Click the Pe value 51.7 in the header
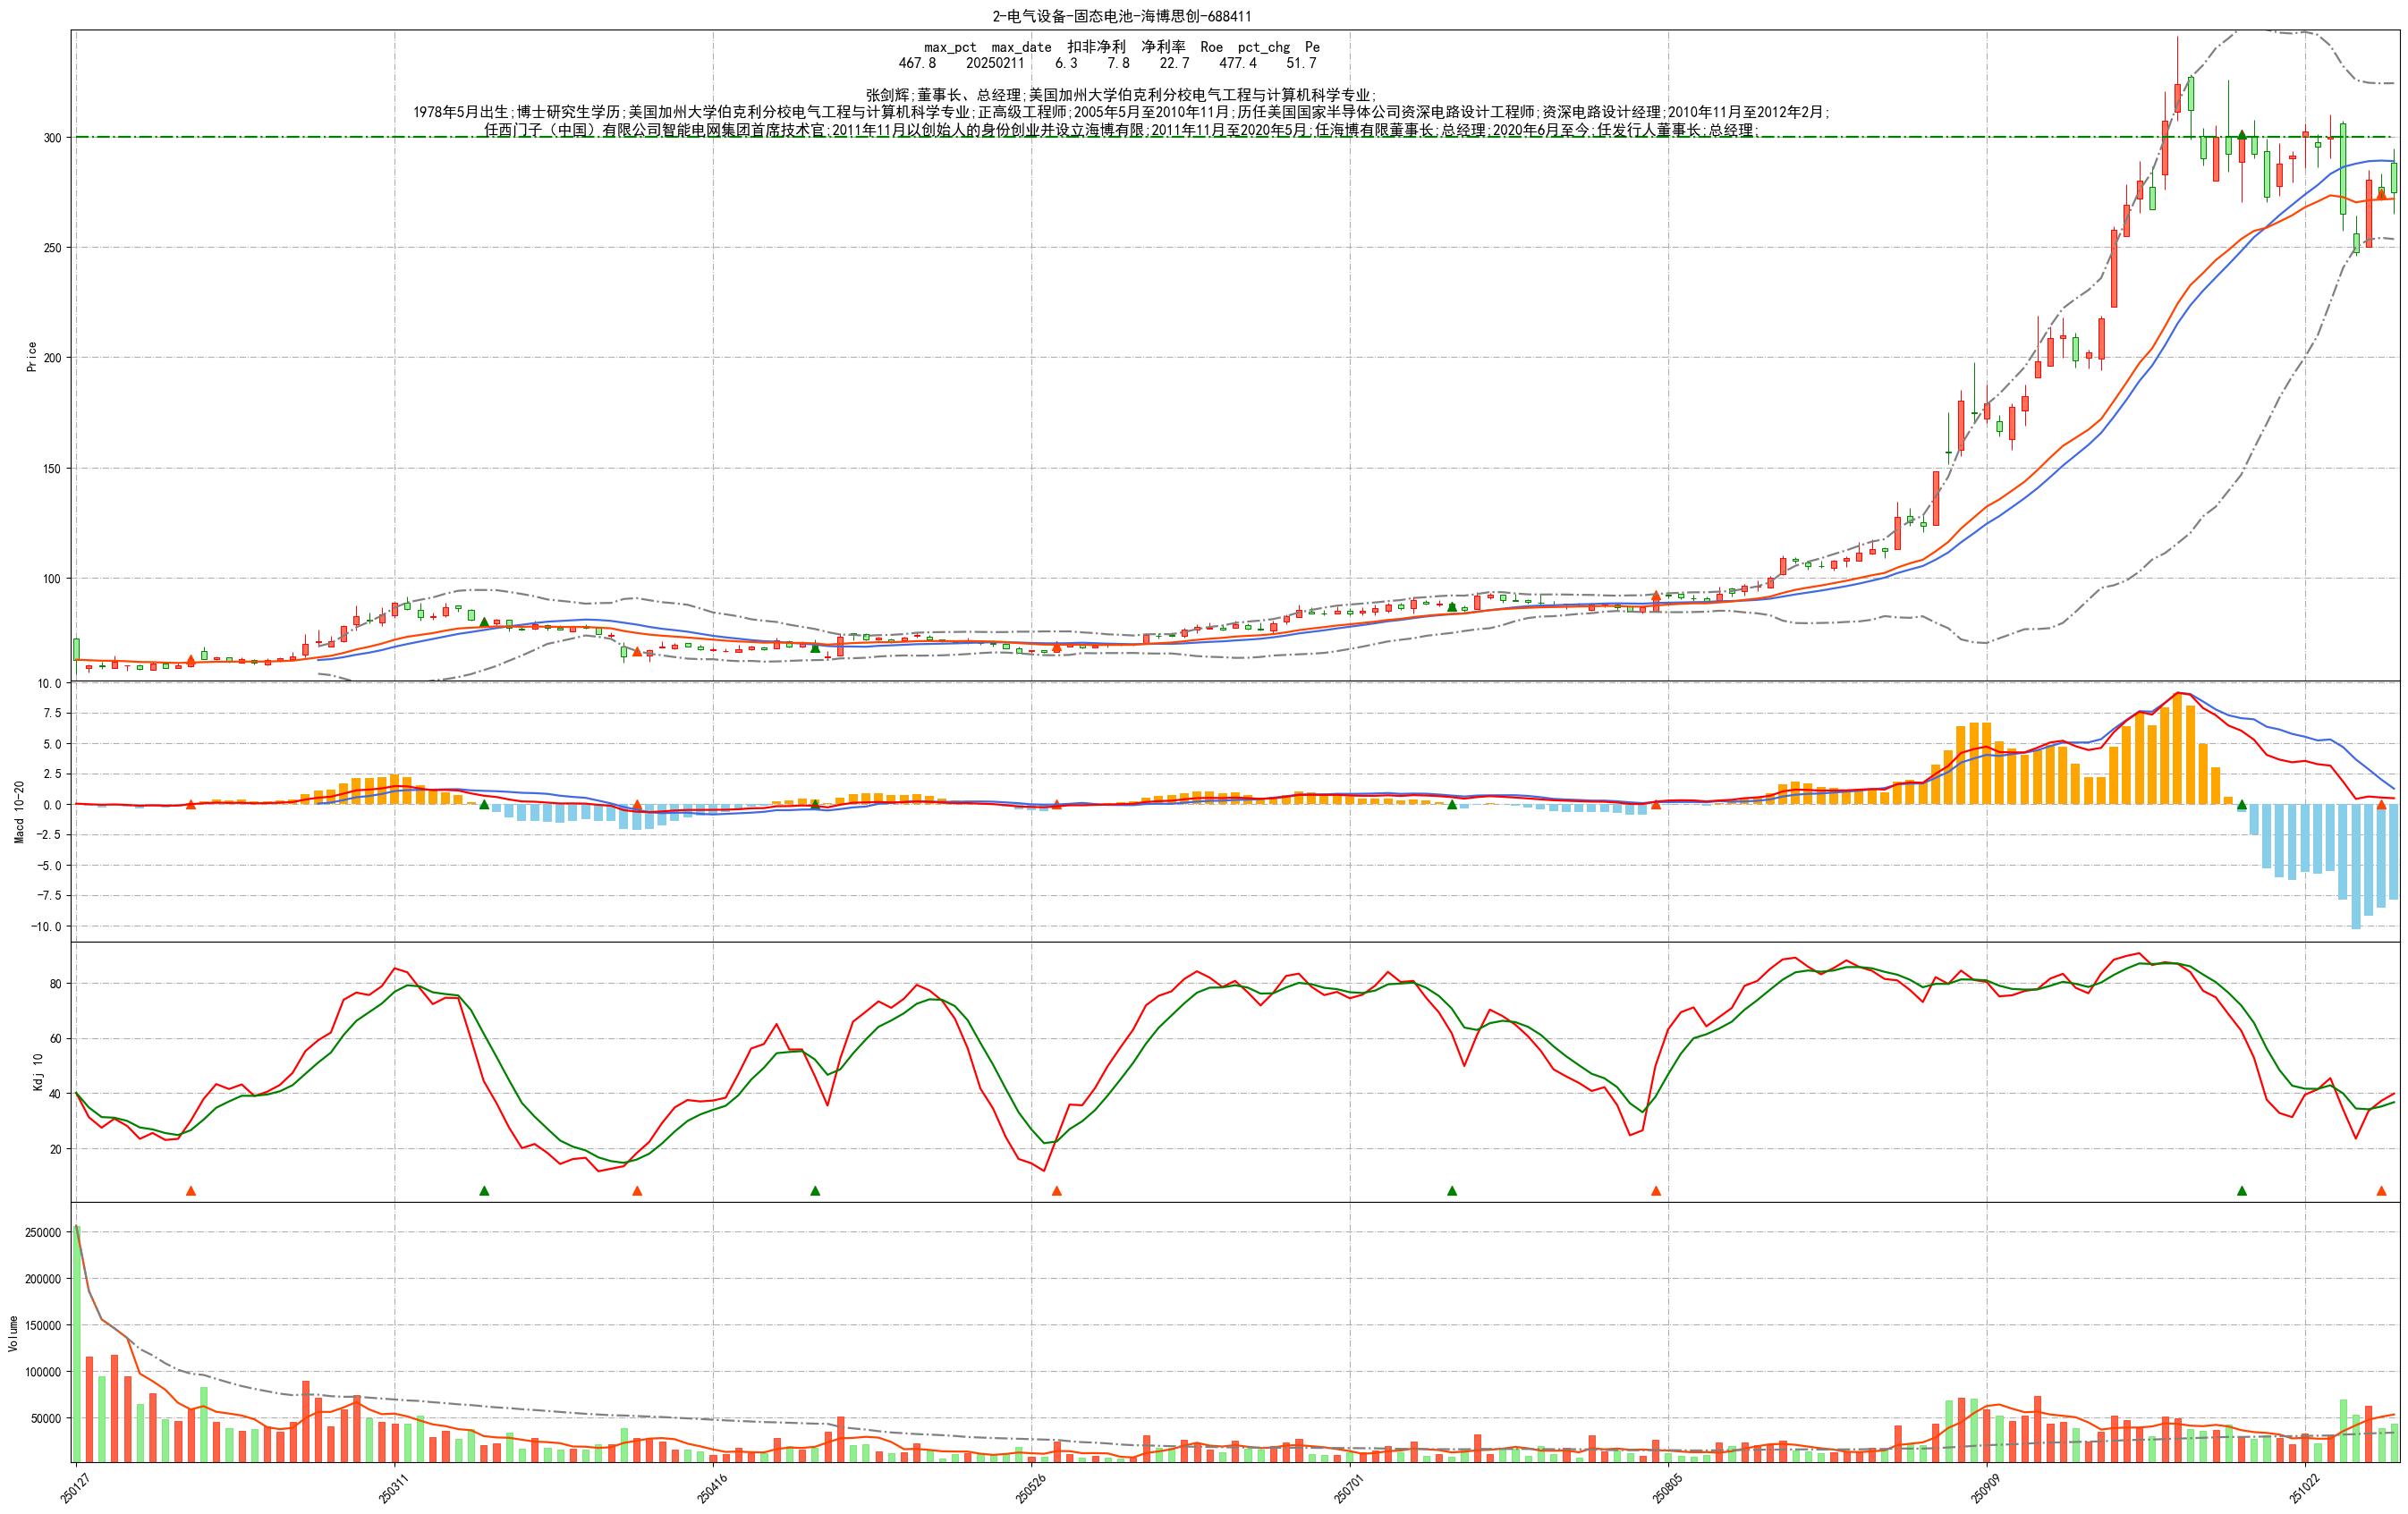This screenshot has height=1514, width=2408. [x=1301, y=63]
